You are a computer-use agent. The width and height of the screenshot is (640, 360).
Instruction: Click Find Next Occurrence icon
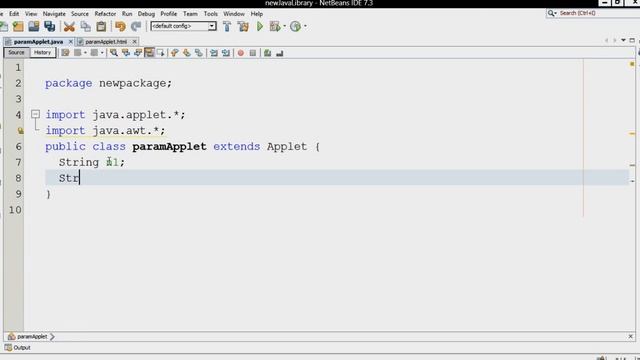point(138,53)
